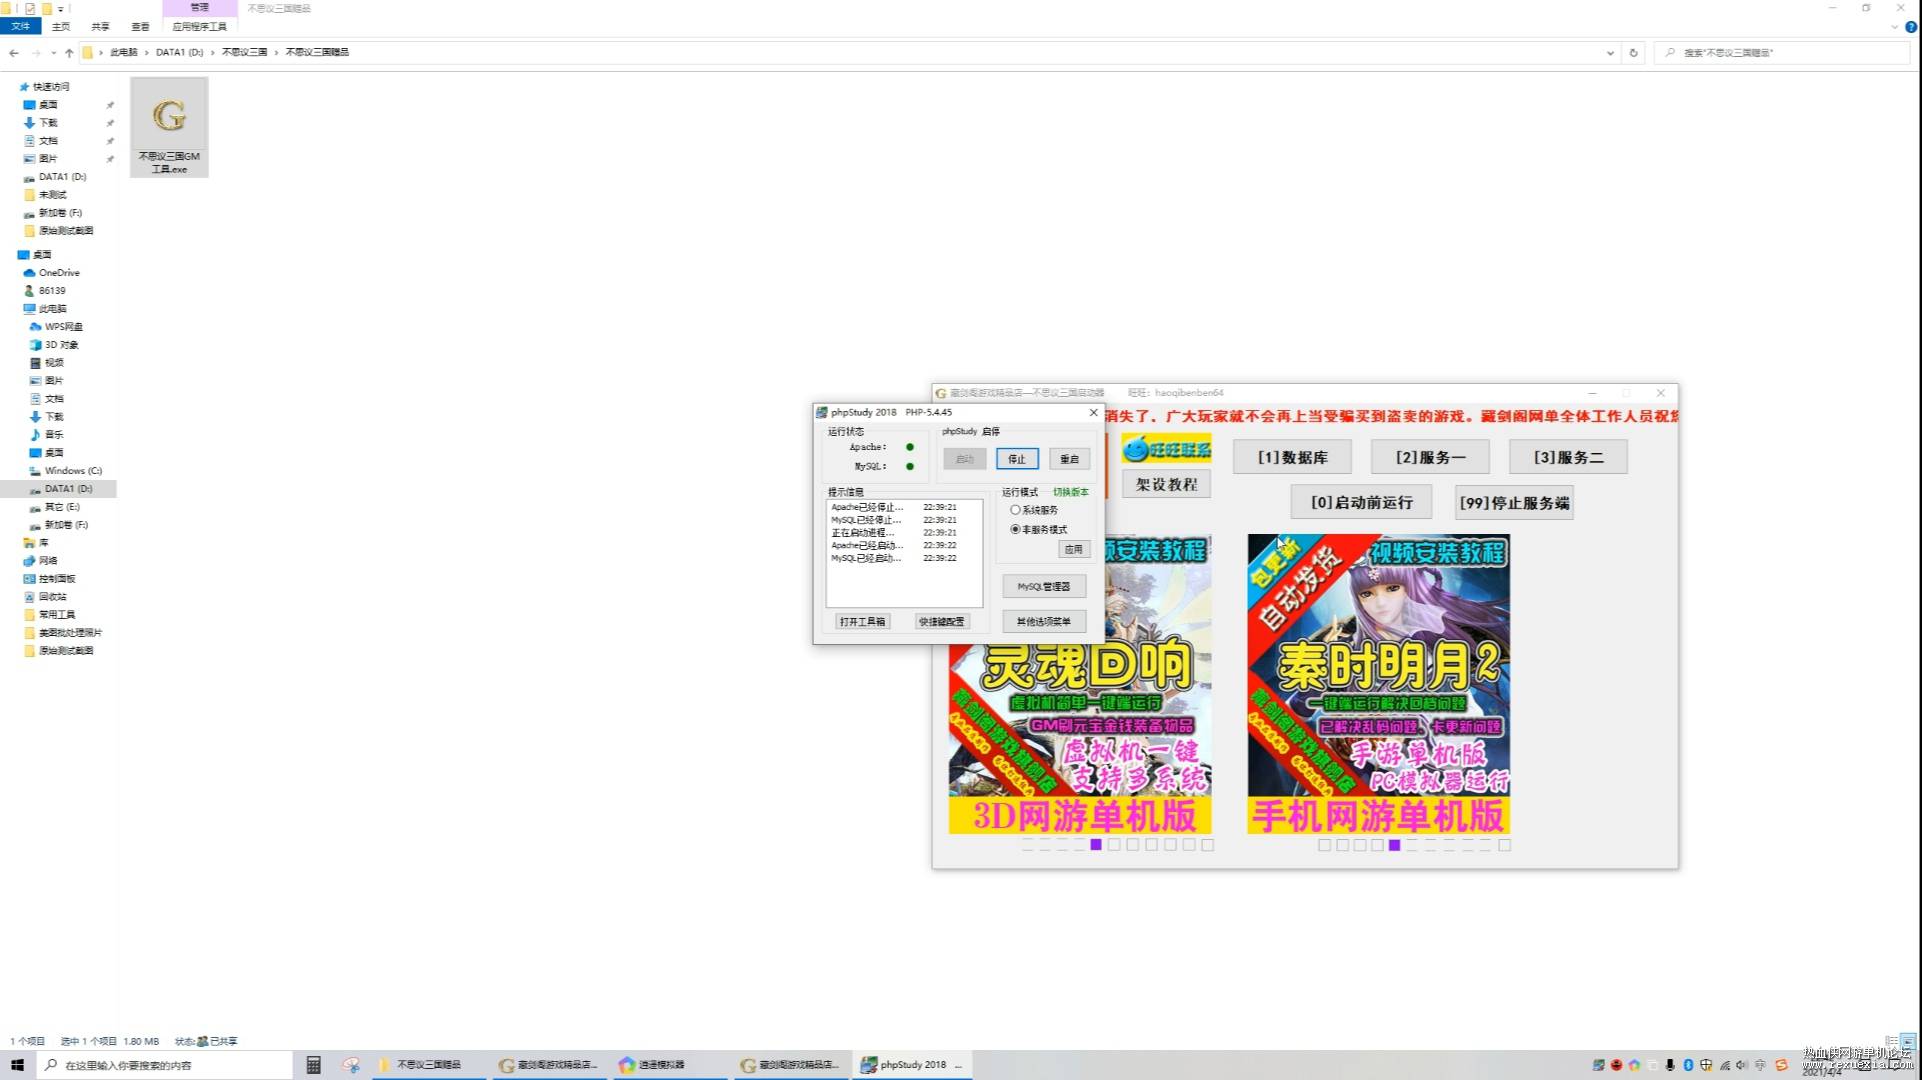Expand DATA1 (D:) breadcrumb chevron
1922x1080 pixels.
click(x=212, y=53)
